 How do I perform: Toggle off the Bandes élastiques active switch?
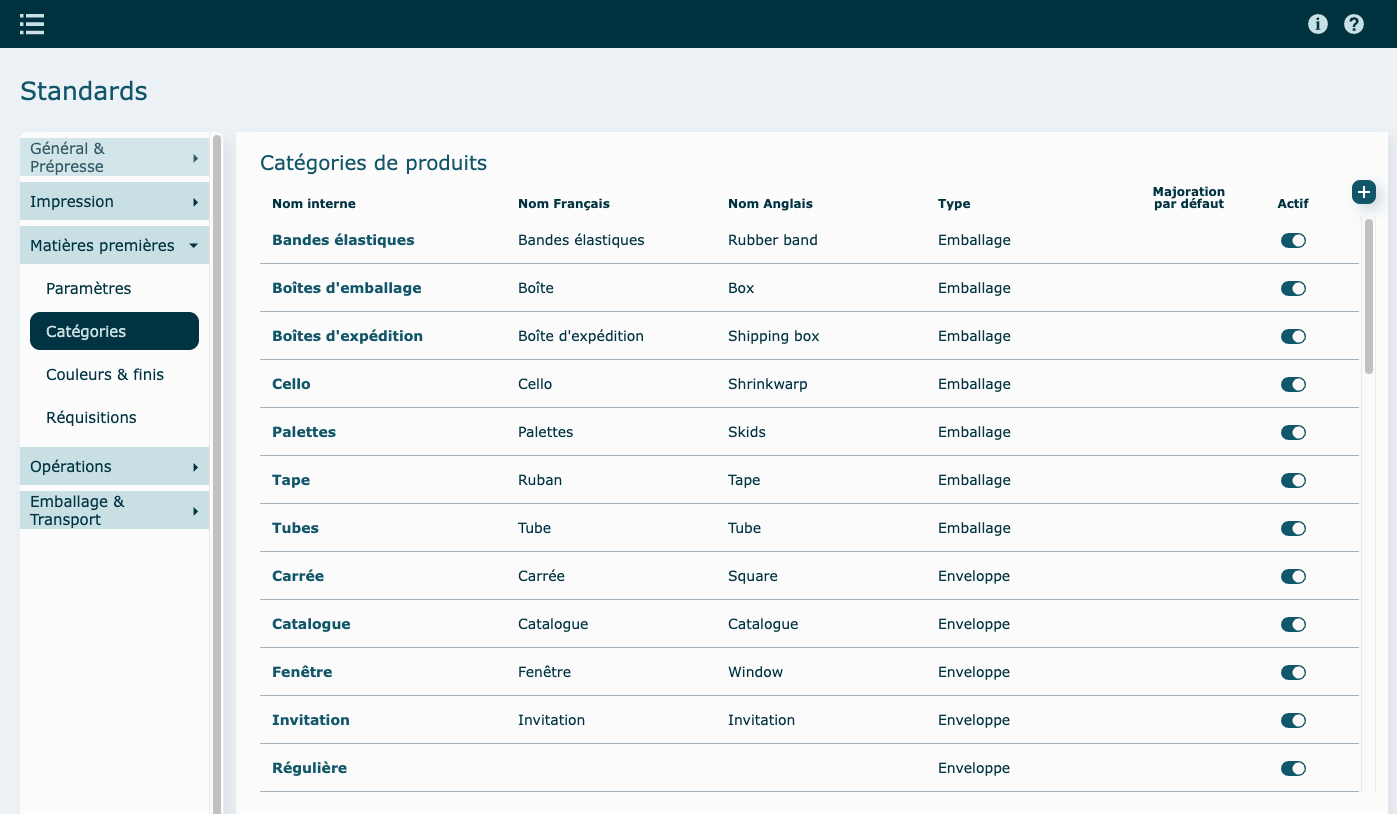point(1293,241)
